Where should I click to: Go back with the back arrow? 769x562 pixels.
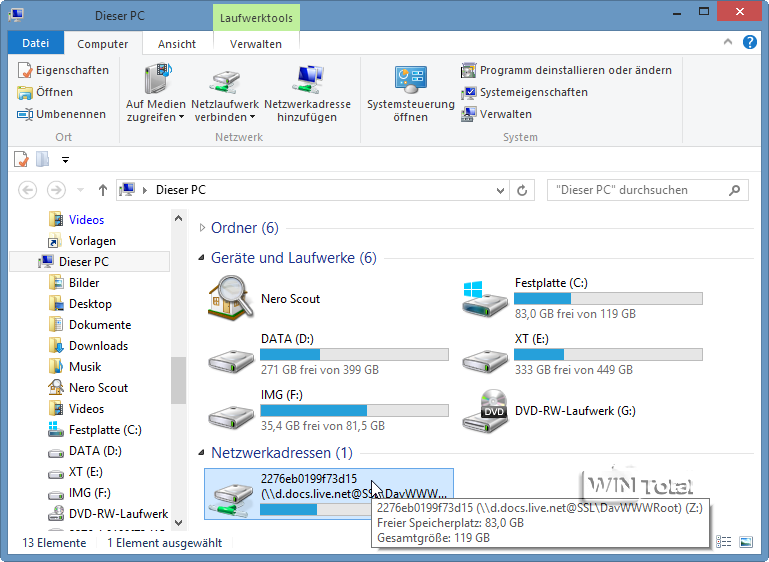pyautogui.click(x=27, y=190)
